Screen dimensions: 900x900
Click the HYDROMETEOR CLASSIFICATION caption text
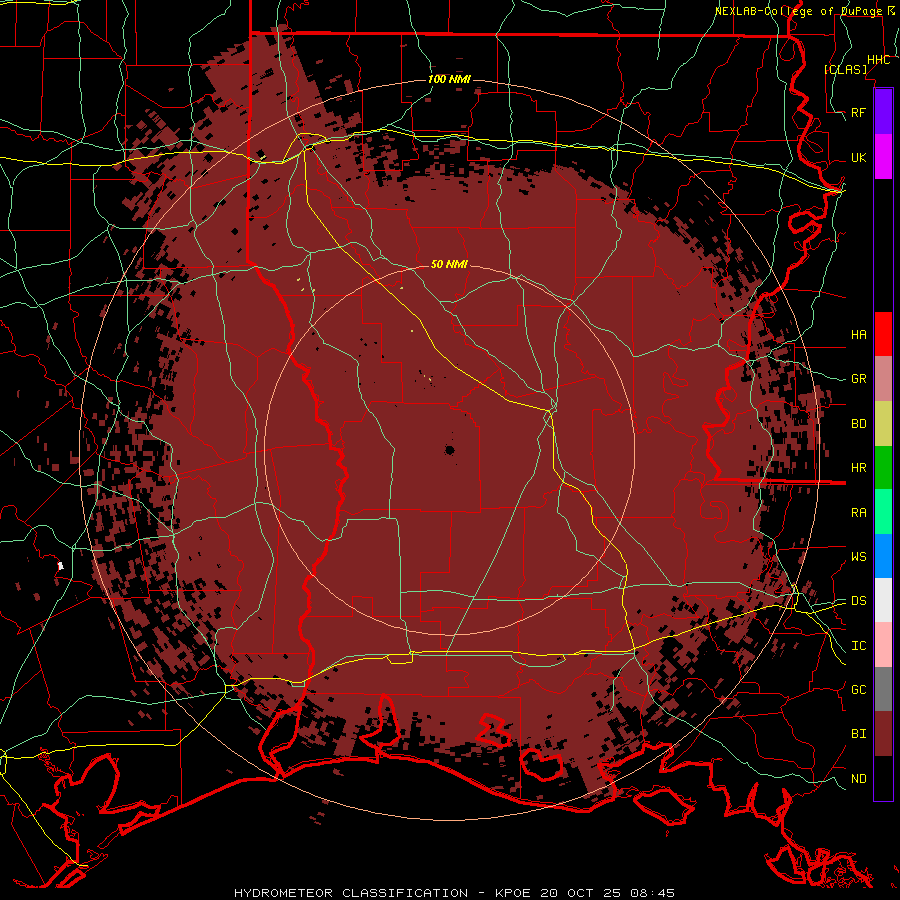(x=351, y=893)
